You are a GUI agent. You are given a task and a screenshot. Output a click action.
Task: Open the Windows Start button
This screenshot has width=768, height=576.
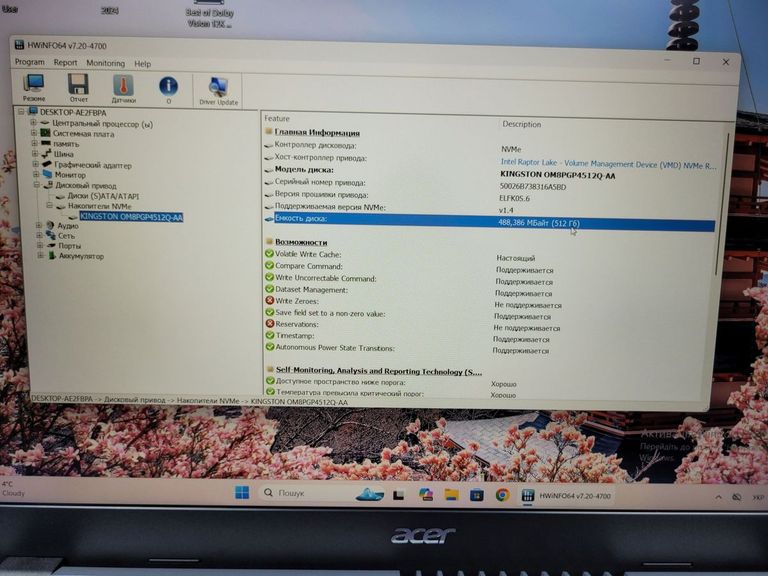(242, 492)
